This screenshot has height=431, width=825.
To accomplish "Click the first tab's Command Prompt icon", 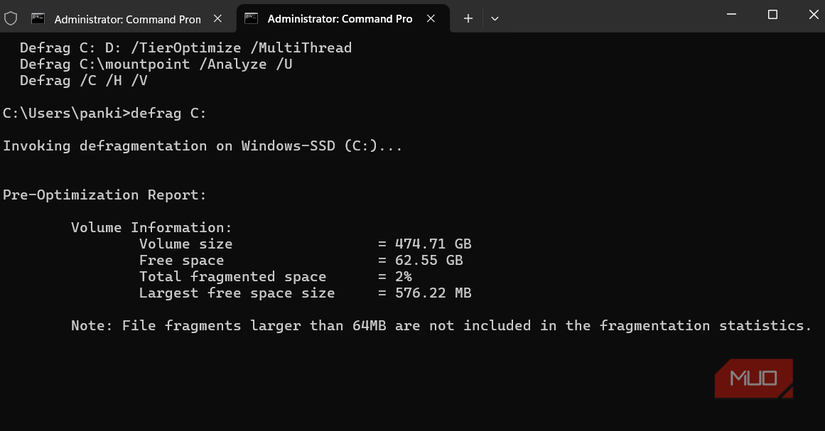I will [38, 18].
